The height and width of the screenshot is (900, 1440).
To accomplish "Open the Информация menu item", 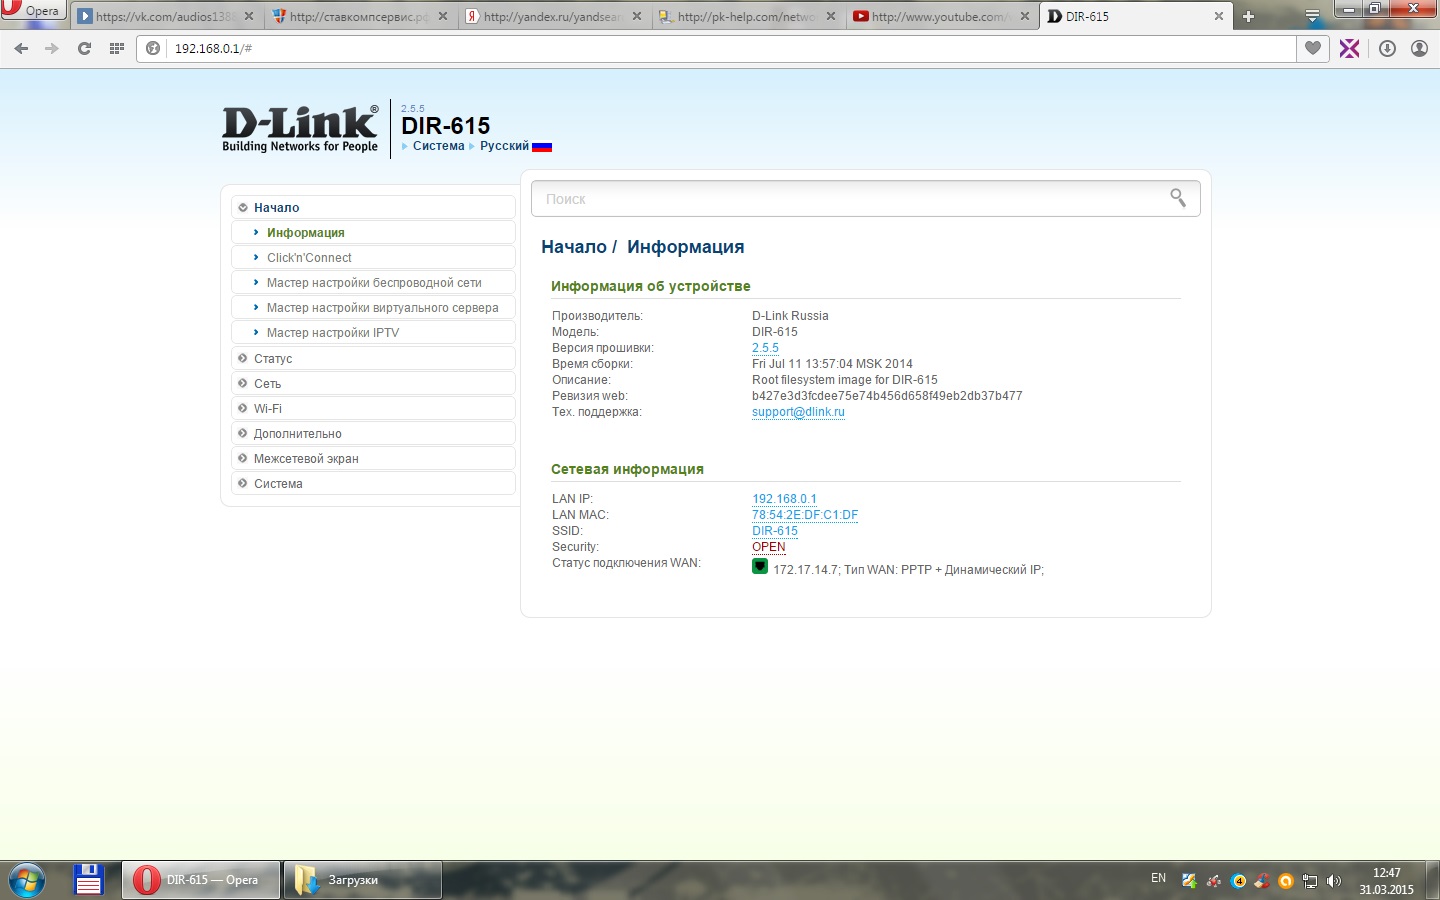I will 373,232.
